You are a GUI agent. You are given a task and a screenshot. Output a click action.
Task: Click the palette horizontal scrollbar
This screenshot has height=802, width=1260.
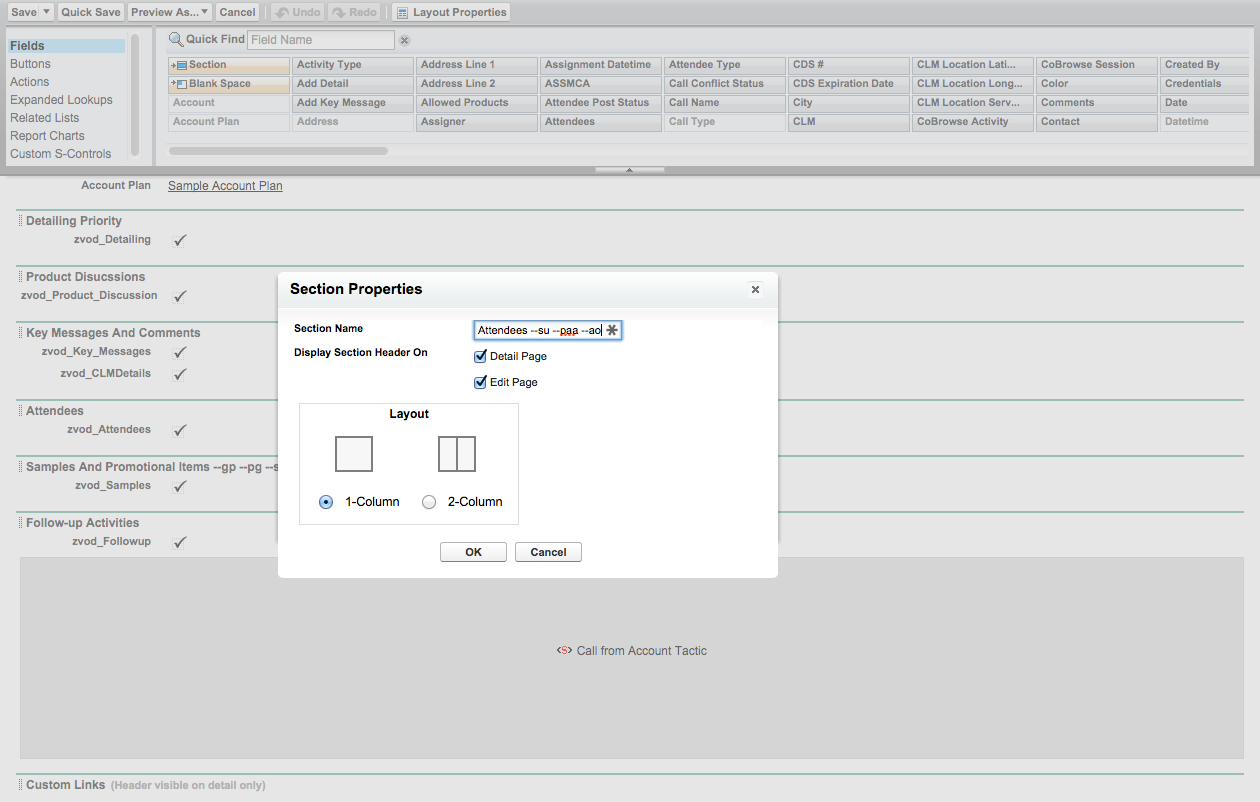coord(278,151)
